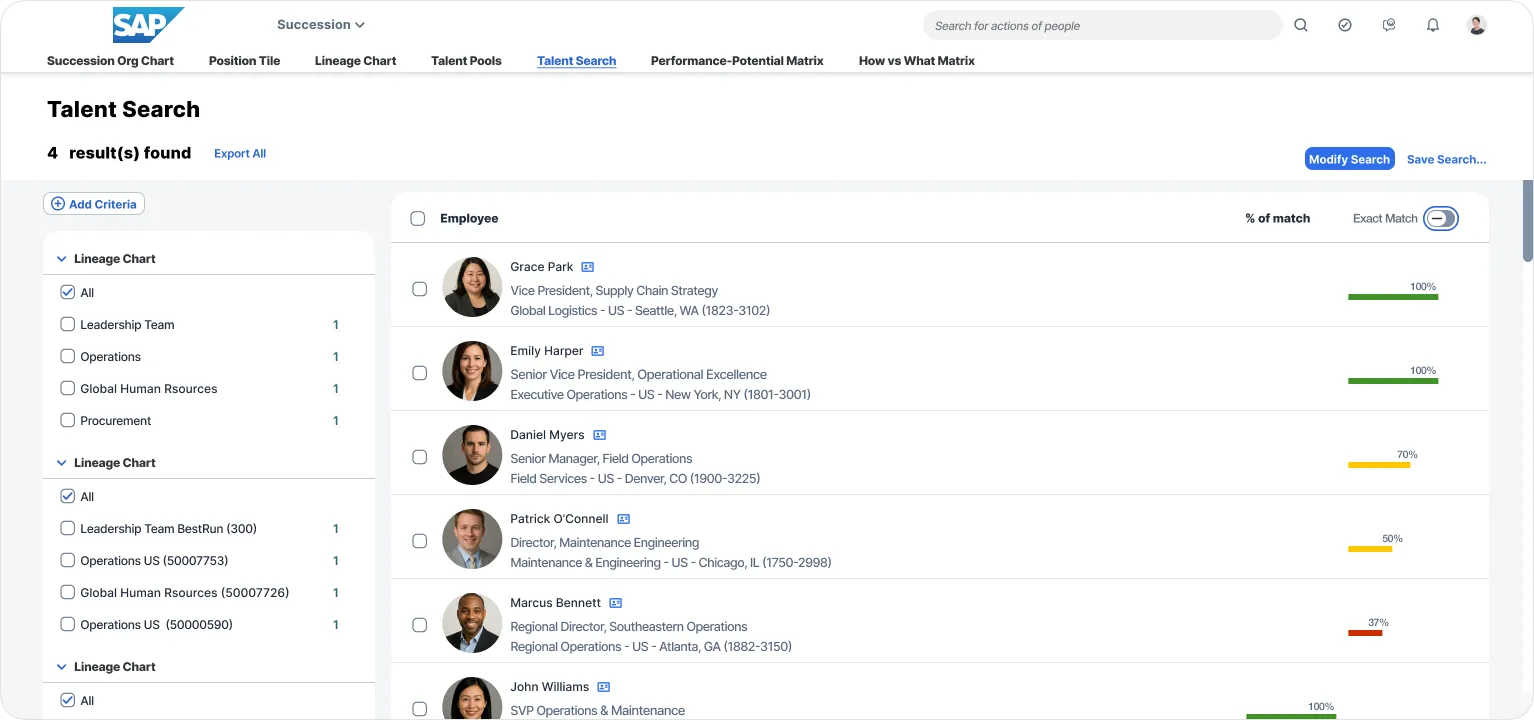
Task: Click the Export All link
Action: click(239, 153)
